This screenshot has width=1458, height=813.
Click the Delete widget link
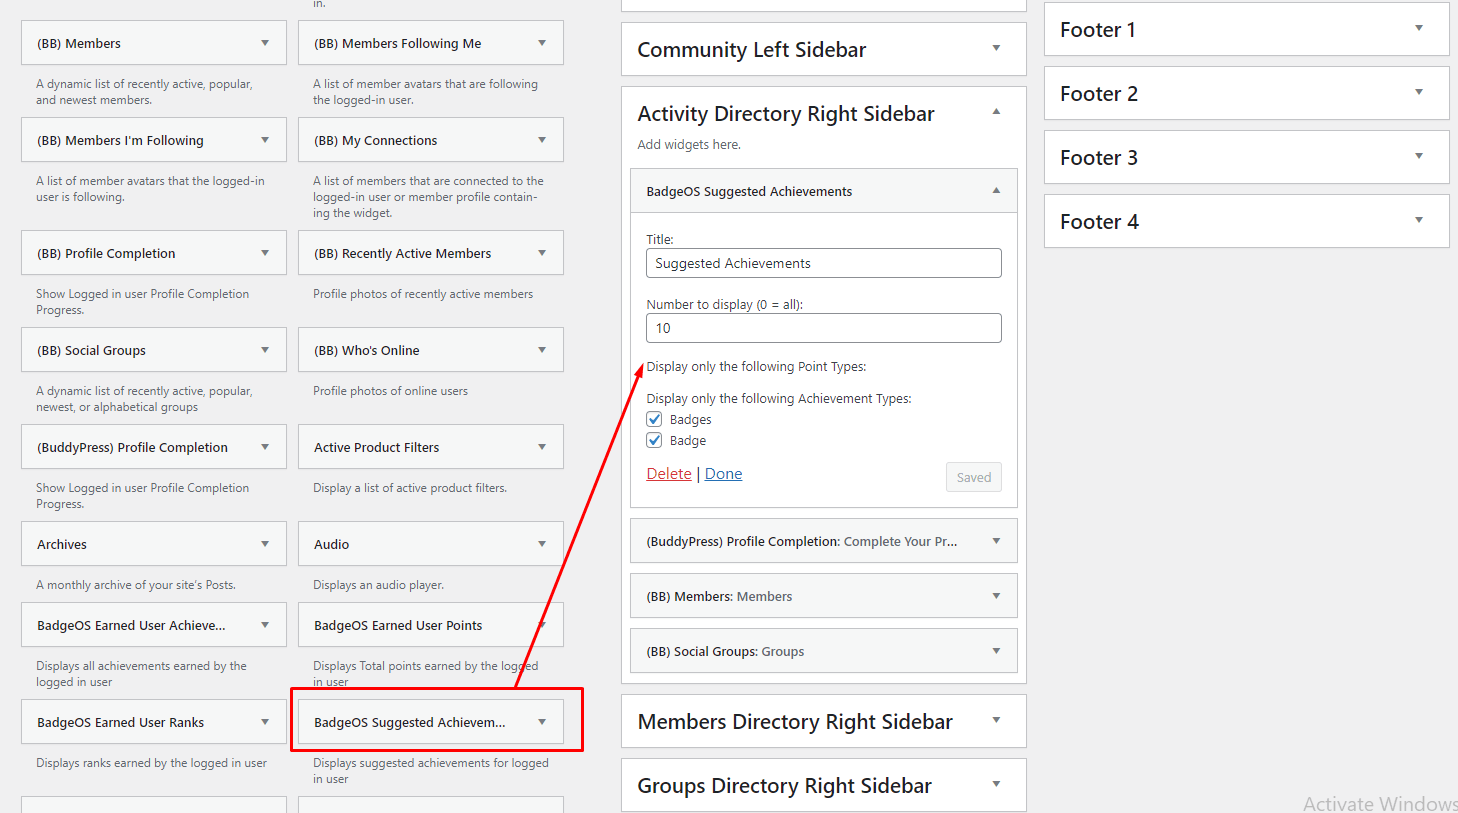pyautogui.click(x=669, y=474)
